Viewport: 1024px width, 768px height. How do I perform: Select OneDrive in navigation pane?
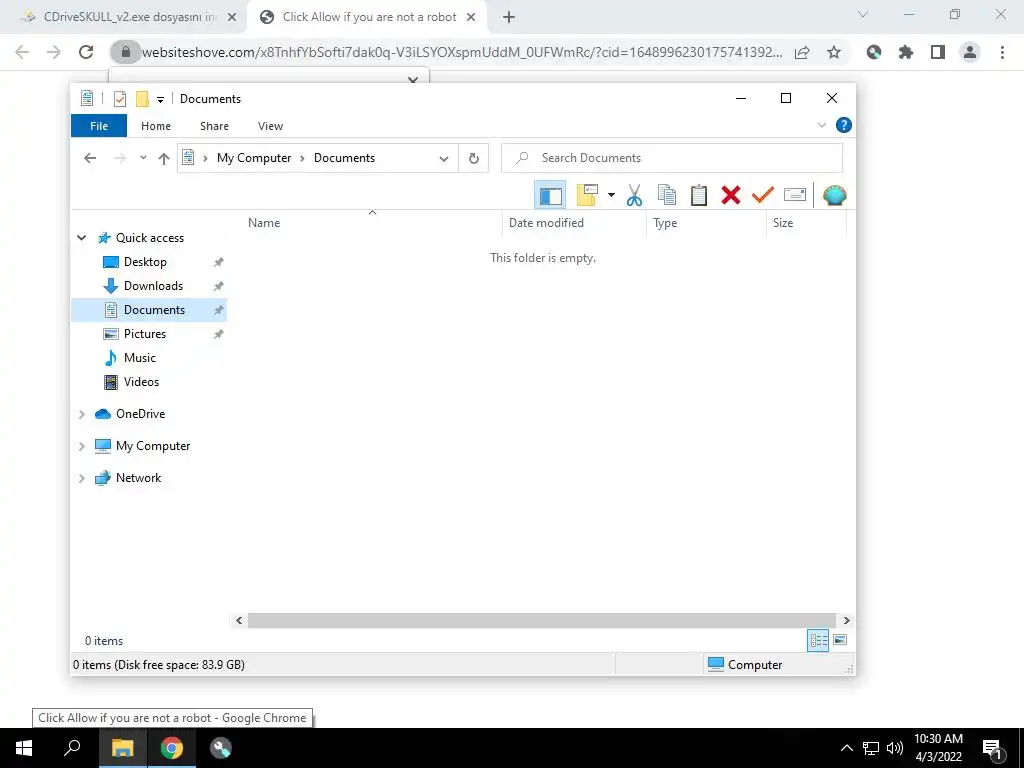pos(140,414)
